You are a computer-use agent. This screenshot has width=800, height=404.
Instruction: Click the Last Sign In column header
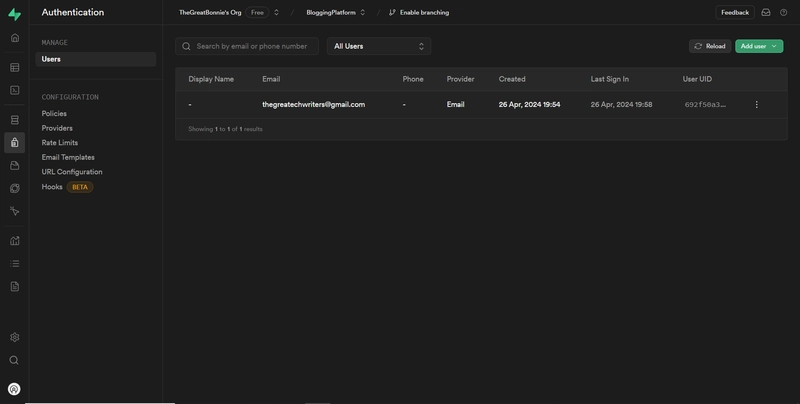(609, 79)
